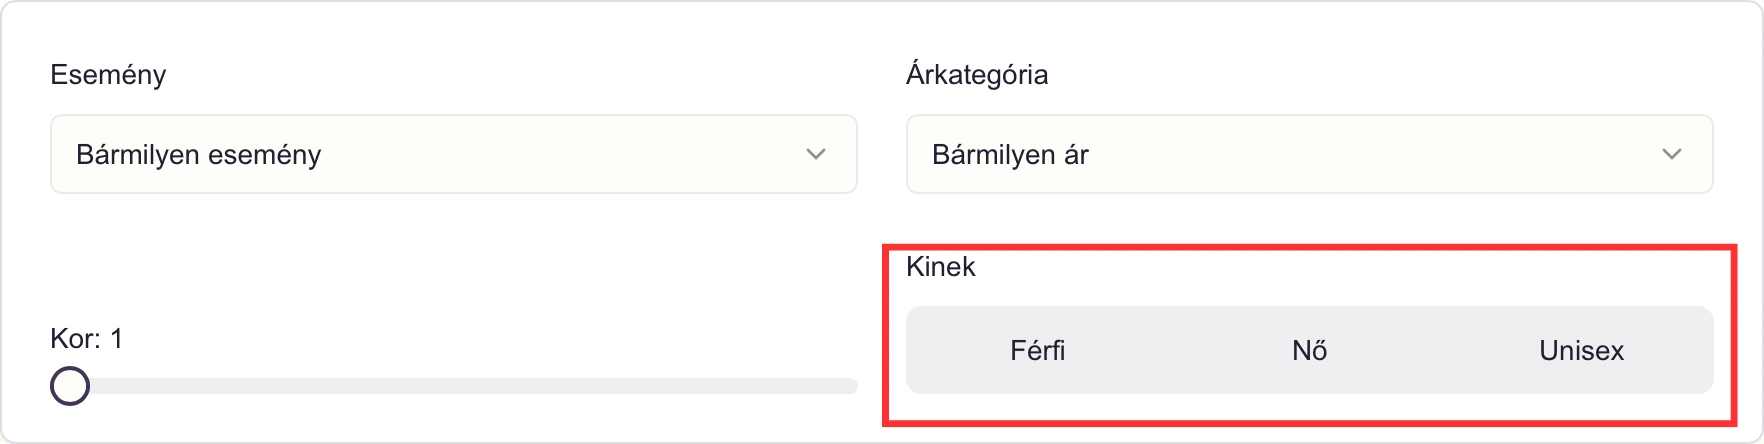This screenshot has height=444, width=1764.
Task: Click the chevron icon in Árkategória dropdown
Action: (x=1671, y=154)
